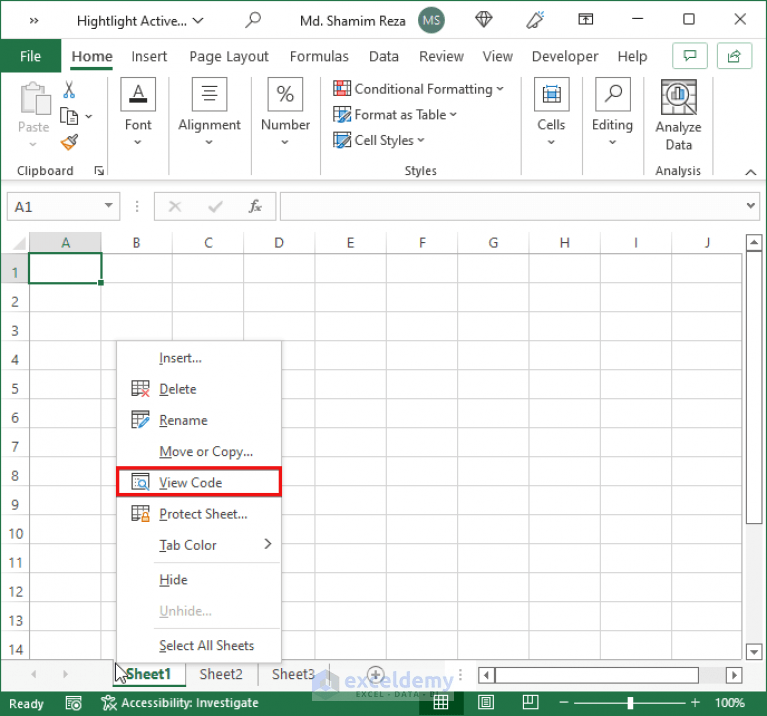Image resolution: width=767 pixels, height=716 pixels.
Task: Switch to the Developer tab
Action: coord(564,56)
